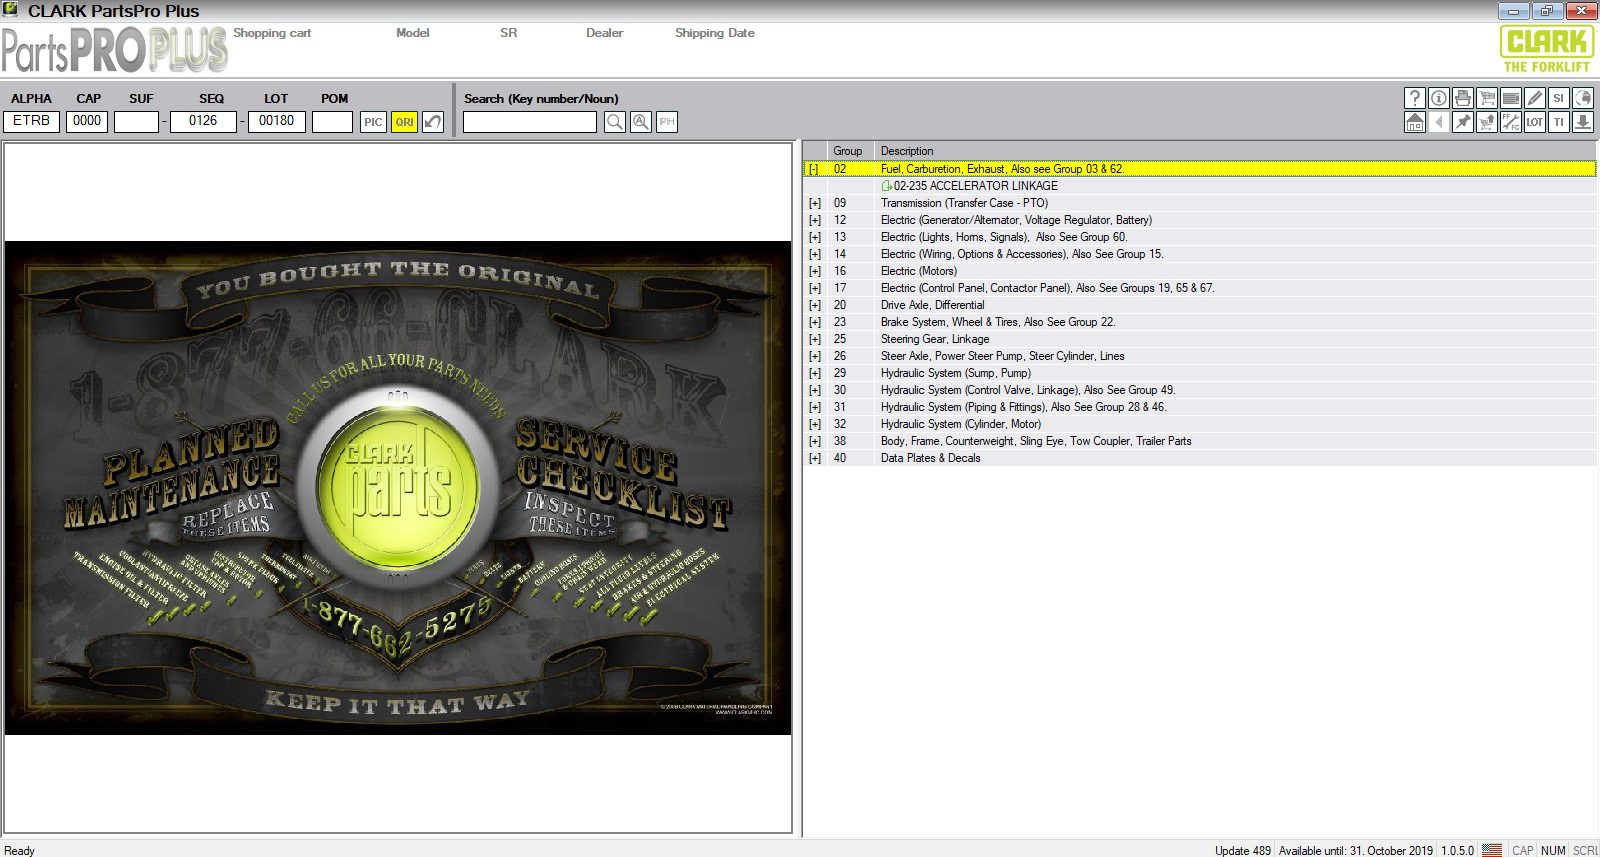Click the empty POM input field
This screenshot has height=857, width=1600.
[x=333, y=121]
